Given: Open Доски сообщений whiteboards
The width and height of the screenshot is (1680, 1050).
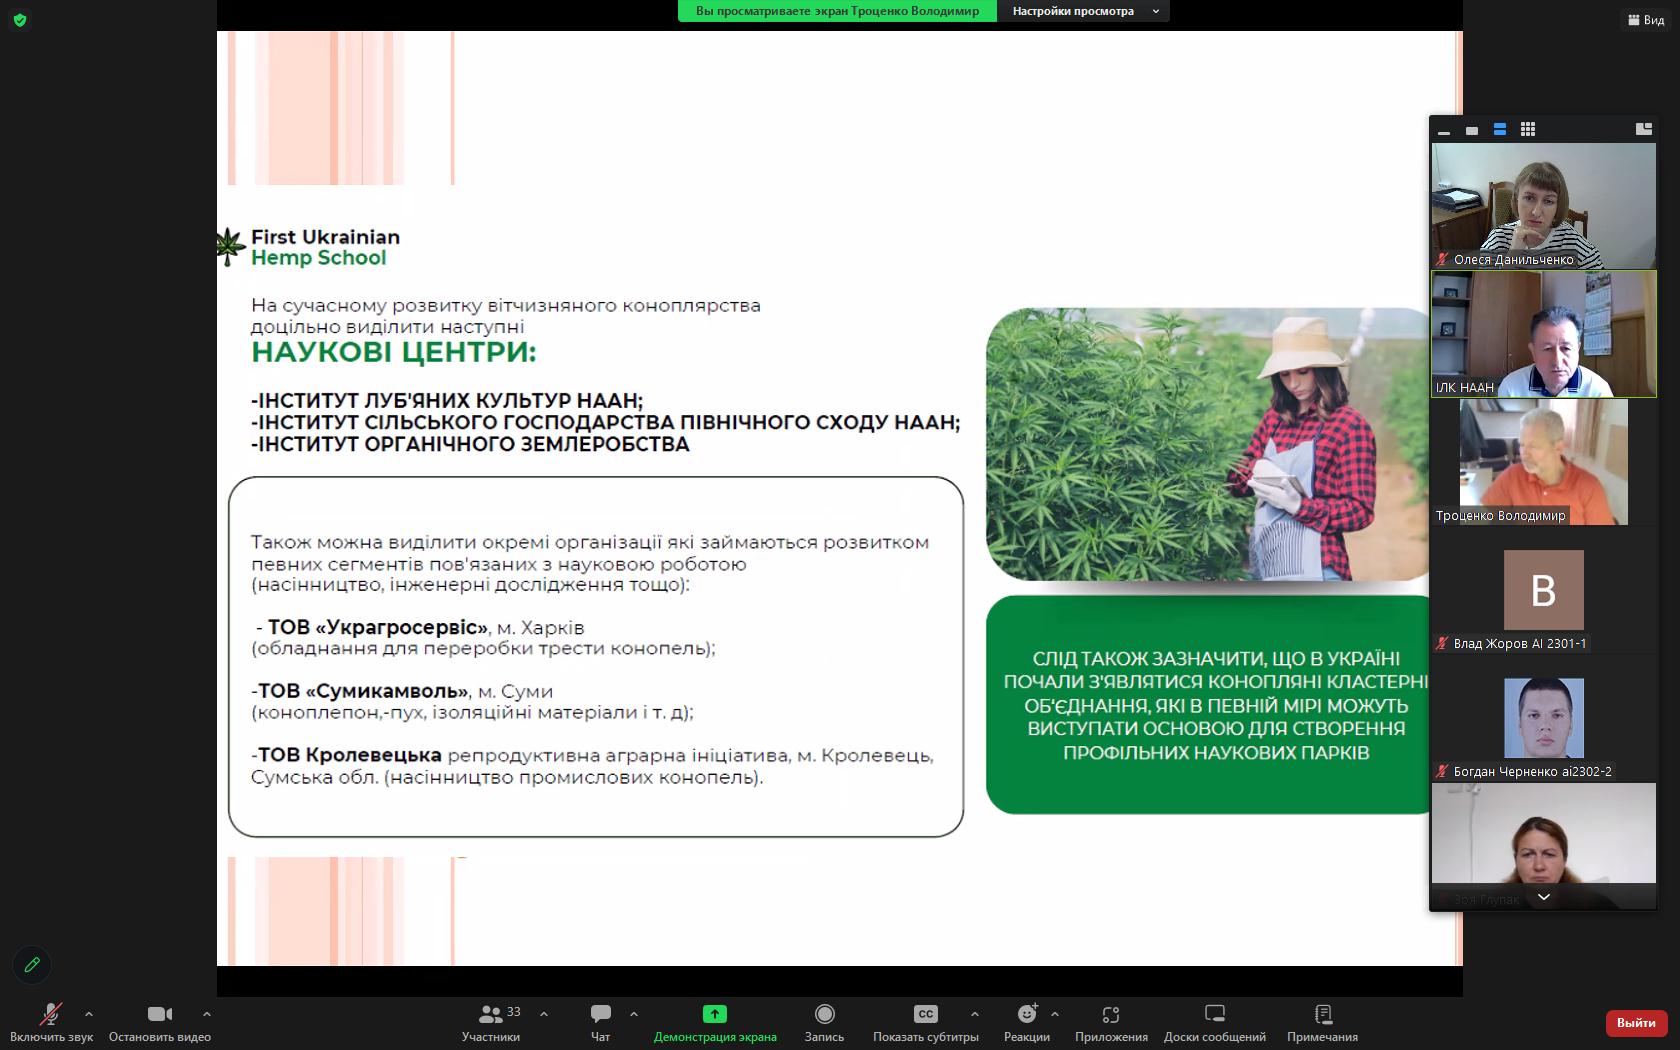Looking at the screenshot, I should pyautogui.click(x=1215, y=1022).
